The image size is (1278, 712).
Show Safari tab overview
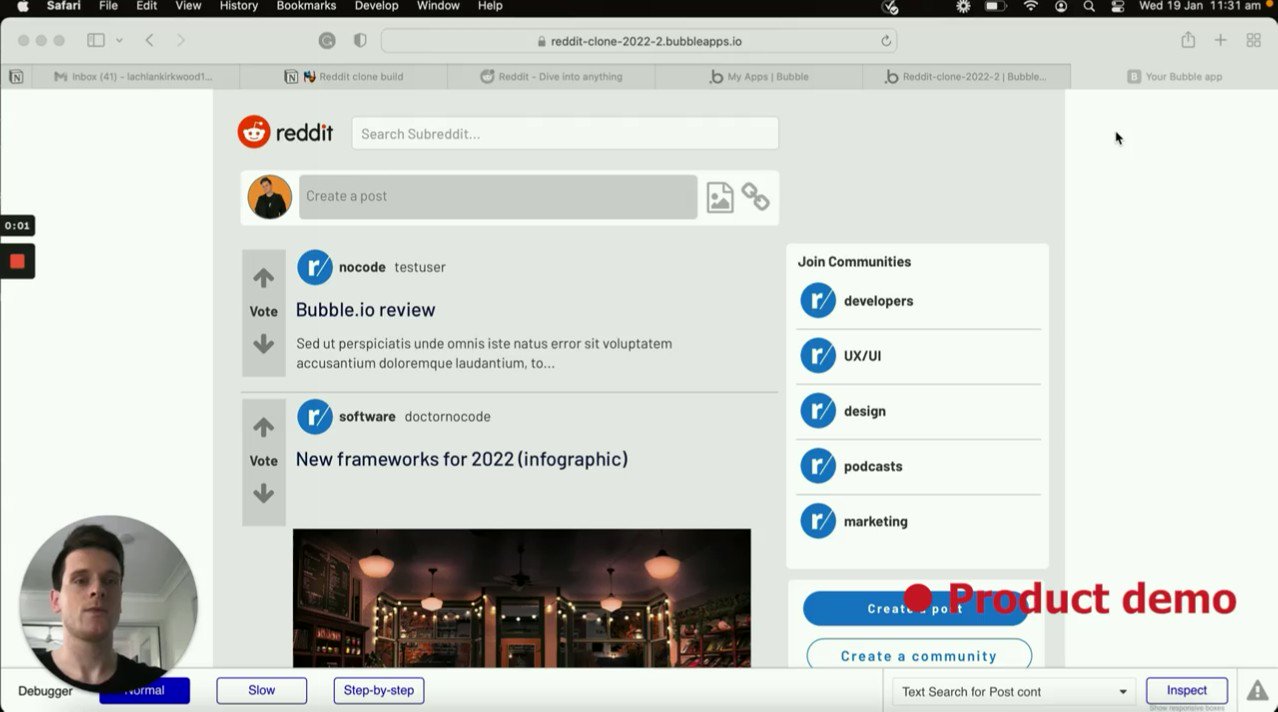(1253, 40)
